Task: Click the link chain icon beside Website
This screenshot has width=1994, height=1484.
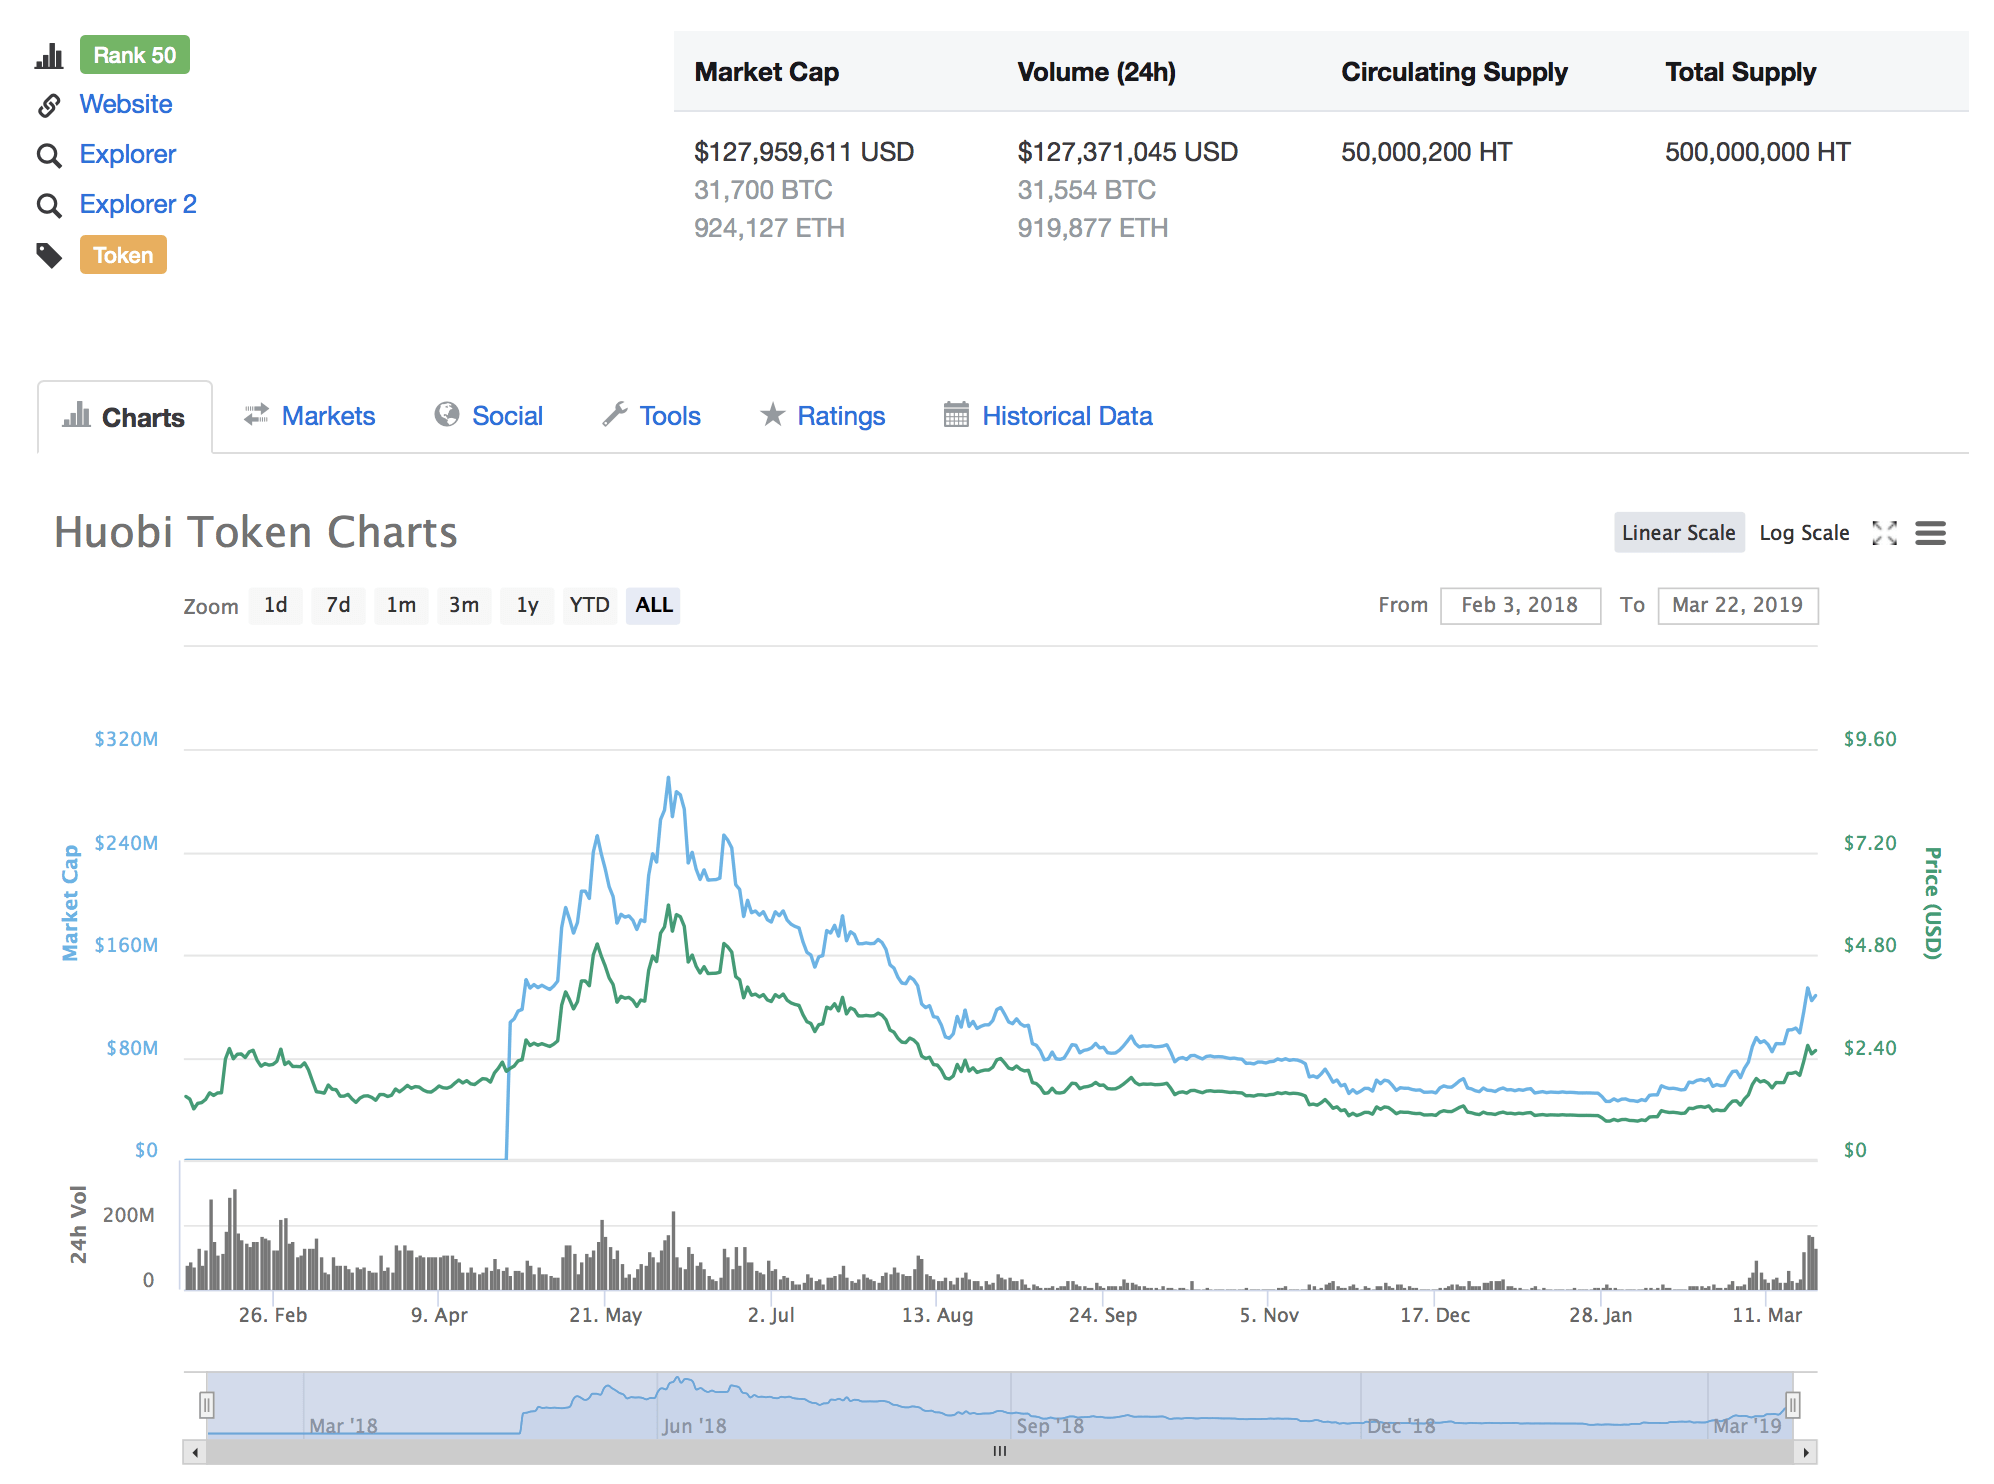Action: pos(49,105)
